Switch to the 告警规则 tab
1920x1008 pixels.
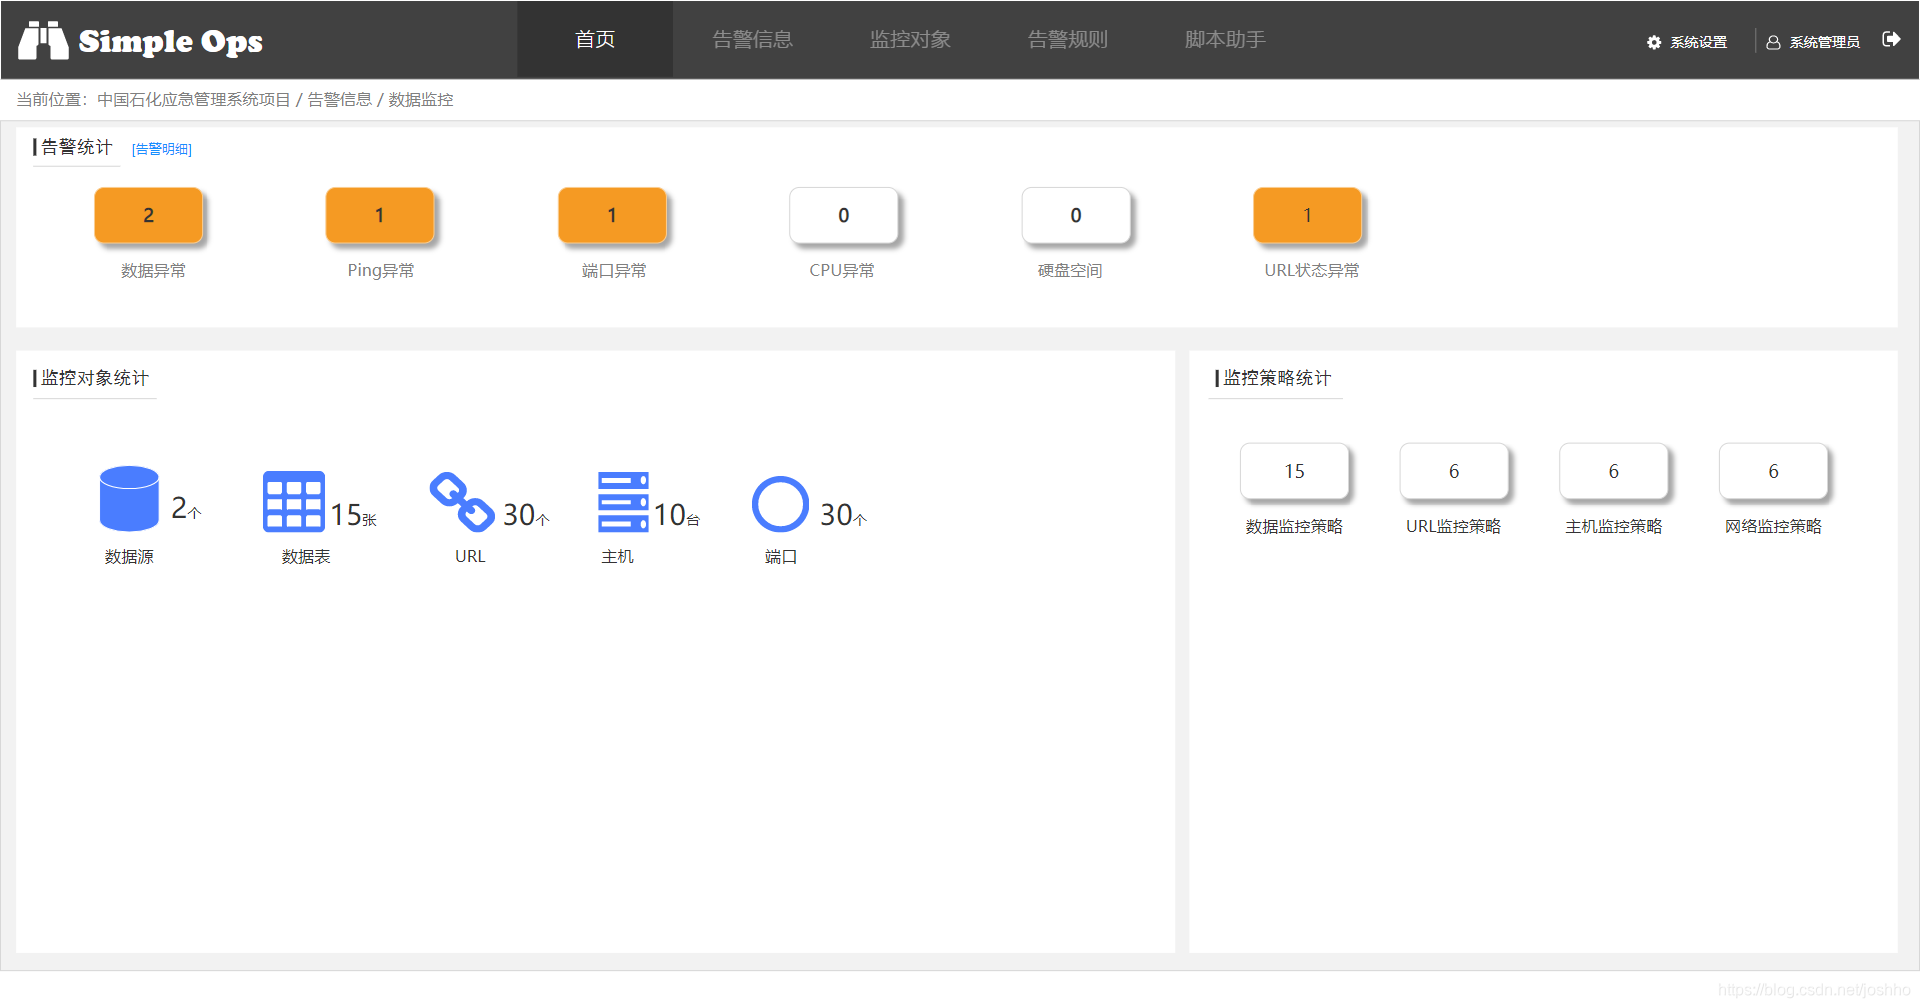(x=1066, y=39)
